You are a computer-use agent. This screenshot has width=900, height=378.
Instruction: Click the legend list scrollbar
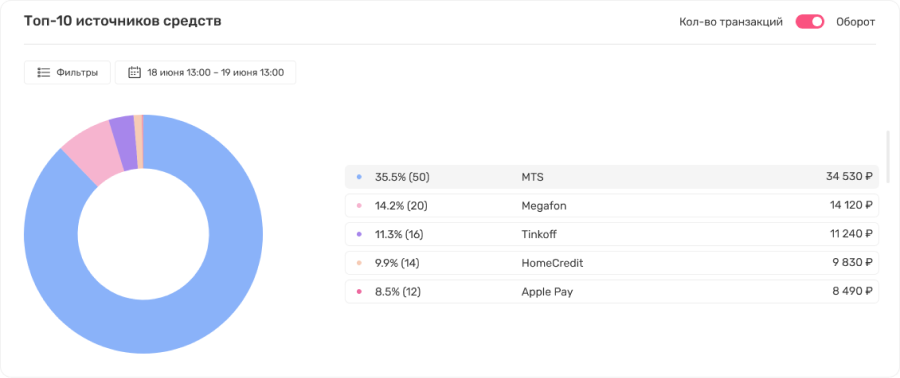[x=888, y=157]
